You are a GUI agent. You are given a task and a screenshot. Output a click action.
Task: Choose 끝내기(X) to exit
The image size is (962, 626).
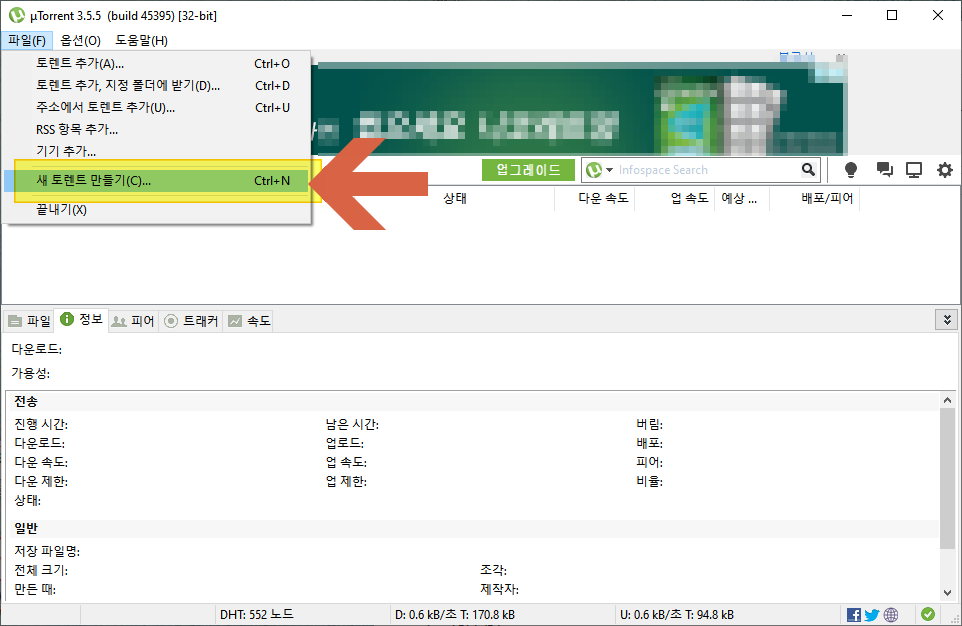tap(156, 210)
